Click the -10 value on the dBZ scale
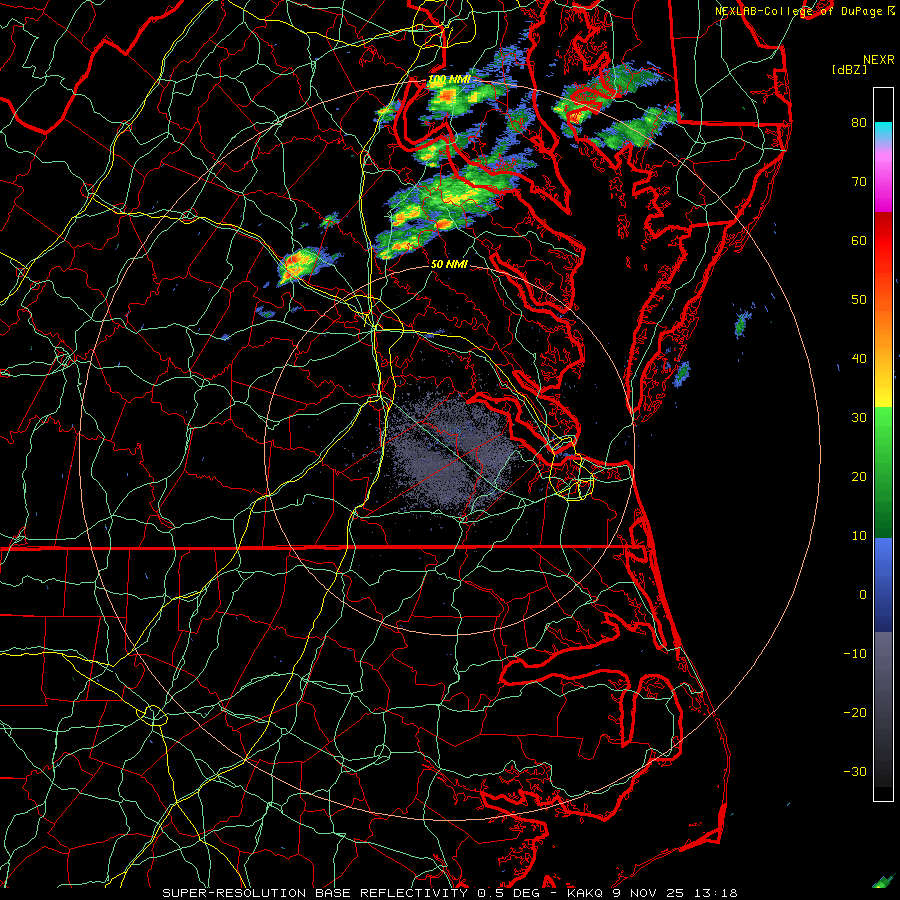Viewport: 900px width, 900px height. tap(855, 654)
